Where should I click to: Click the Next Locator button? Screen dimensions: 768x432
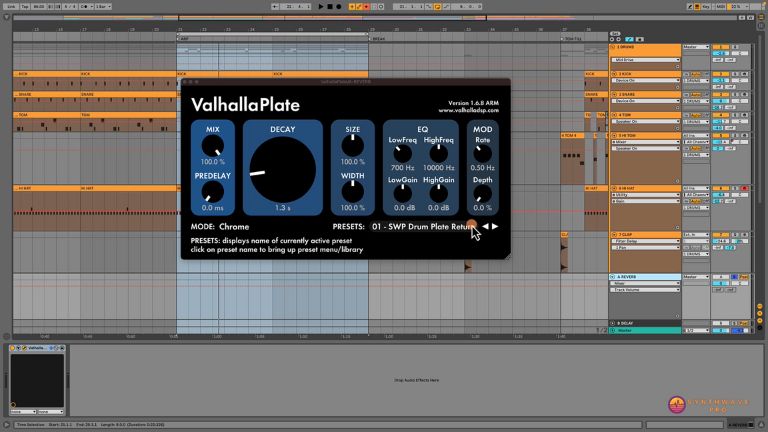point(618,39)
